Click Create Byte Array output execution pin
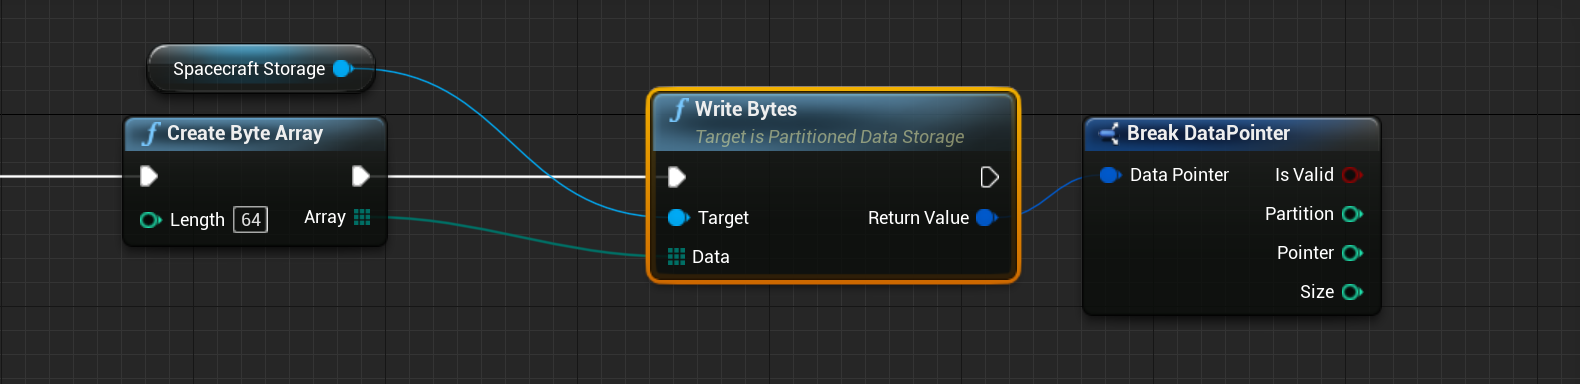Image resolution: width=1580 pixels, height=384 pixels. pos(361,176)
